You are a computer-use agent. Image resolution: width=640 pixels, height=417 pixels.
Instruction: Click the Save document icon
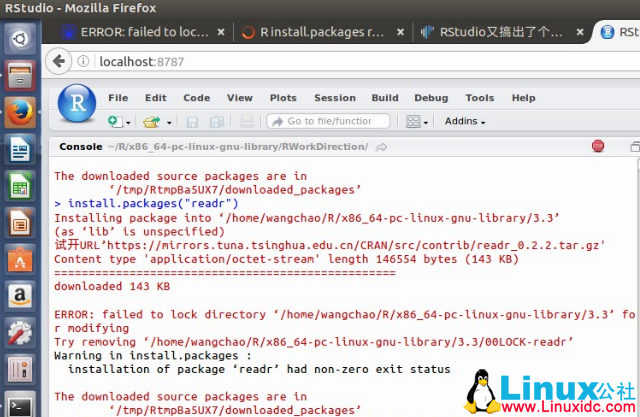click(192, 122)
